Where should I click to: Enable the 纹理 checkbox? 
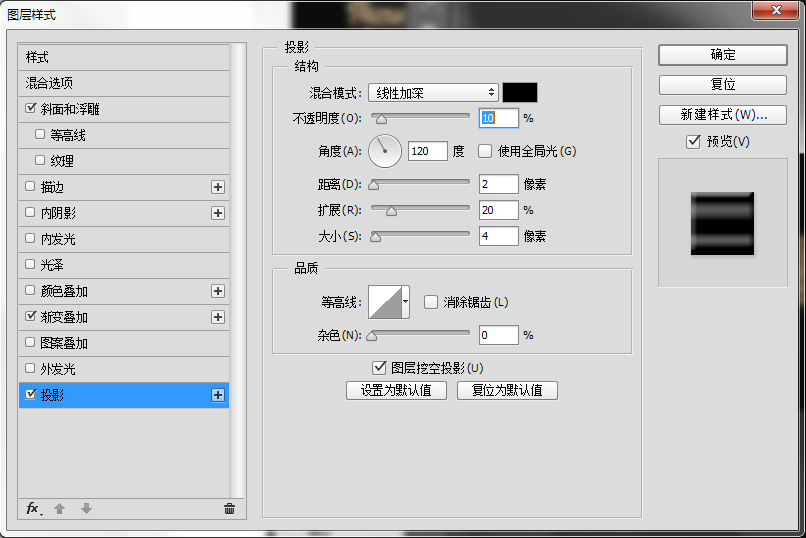40,160
